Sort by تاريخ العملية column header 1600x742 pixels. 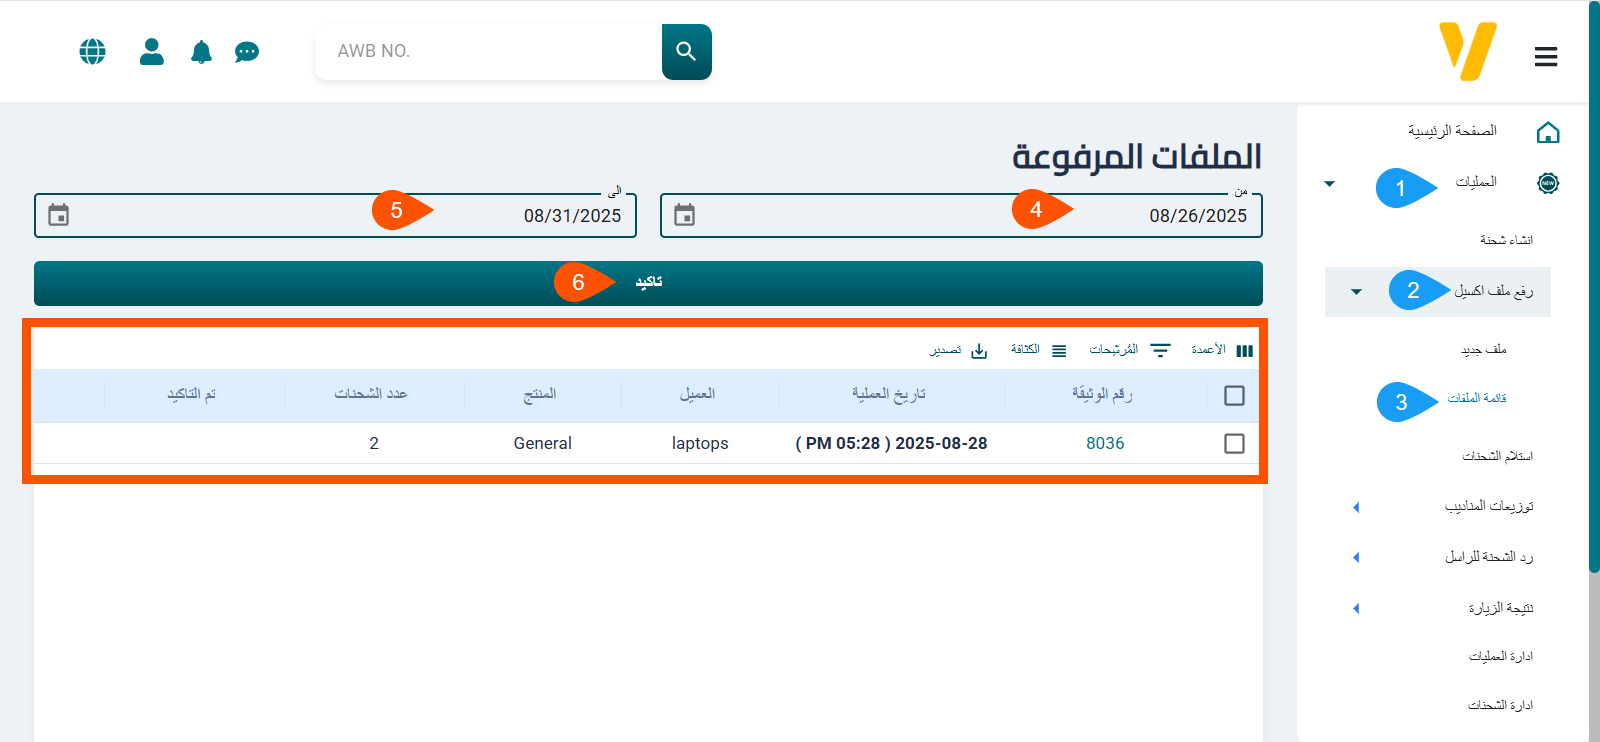coord(889,394)
